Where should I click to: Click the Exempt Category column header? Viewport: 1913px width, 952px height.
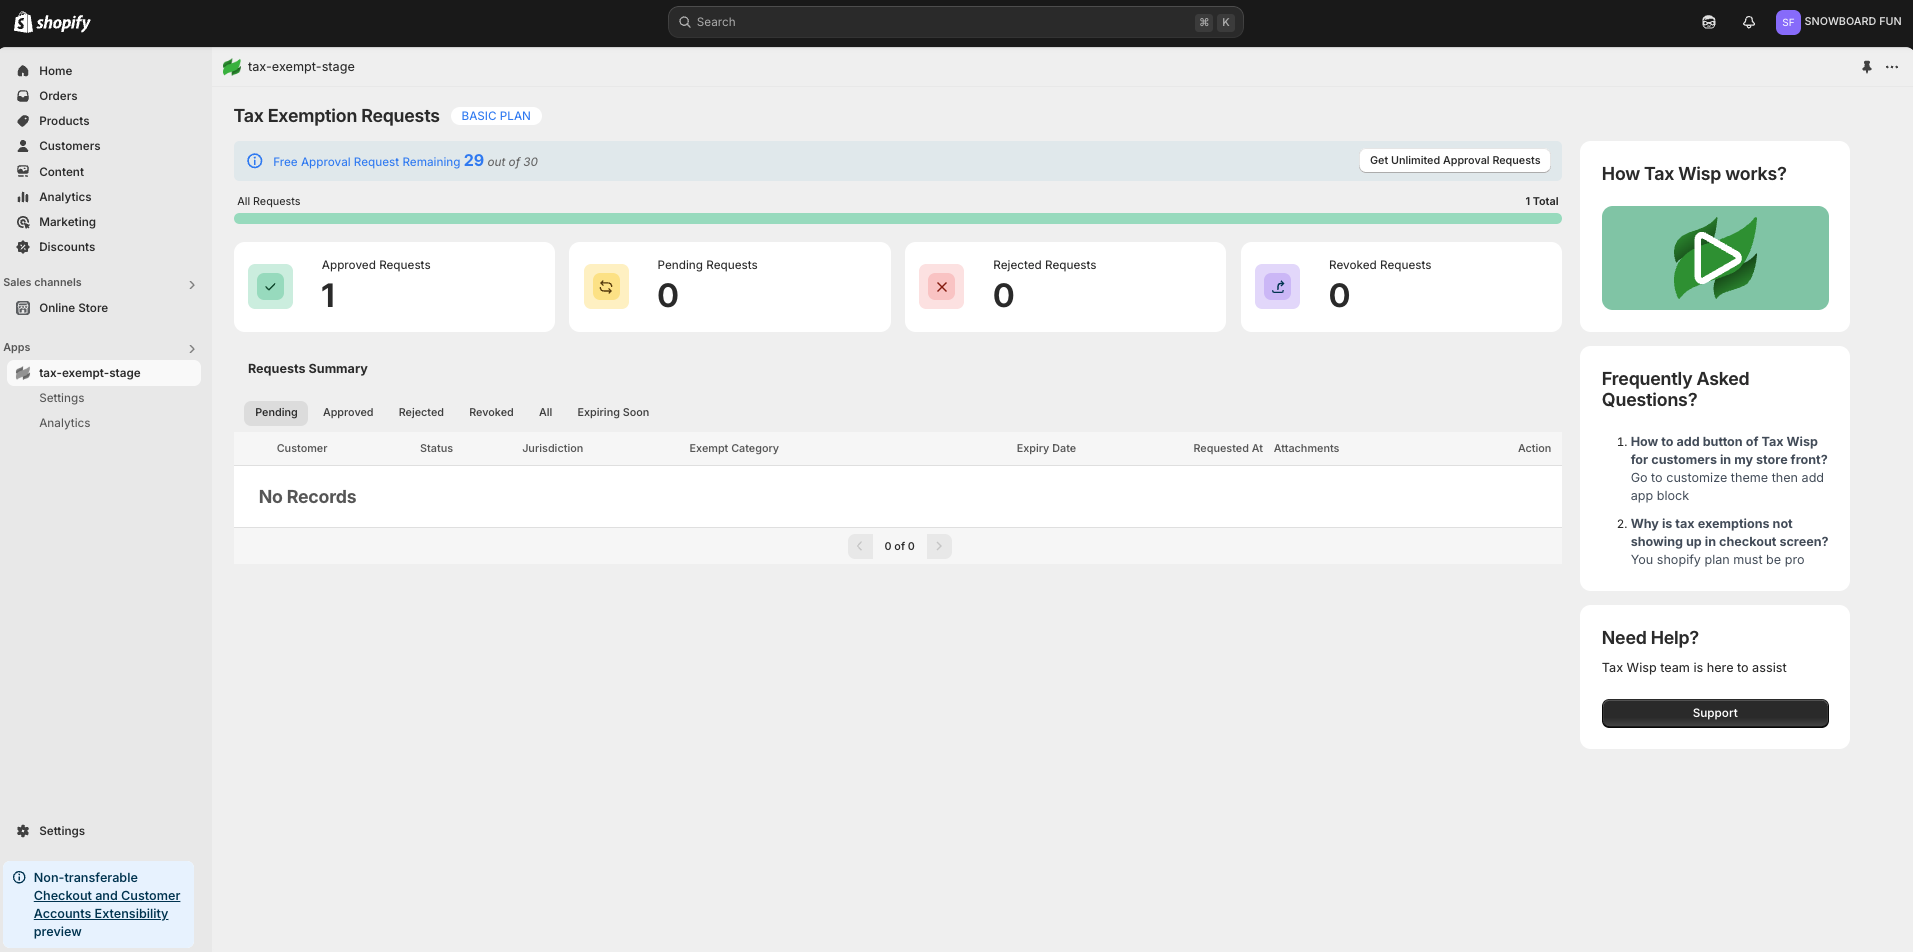click(734, 448)
